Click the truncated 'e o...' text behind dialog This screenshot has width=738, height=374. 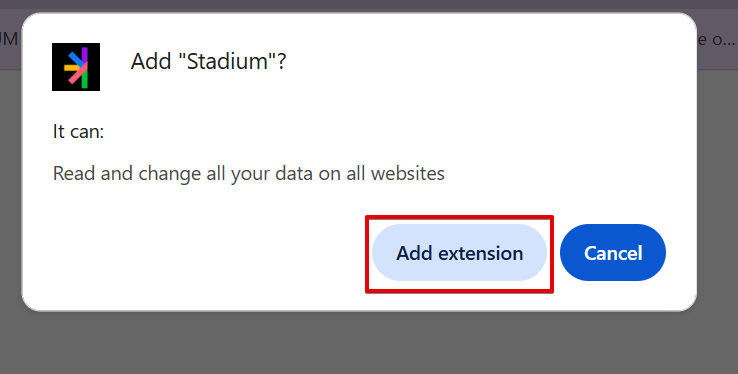pyautogui.click(x=716, y=40)
